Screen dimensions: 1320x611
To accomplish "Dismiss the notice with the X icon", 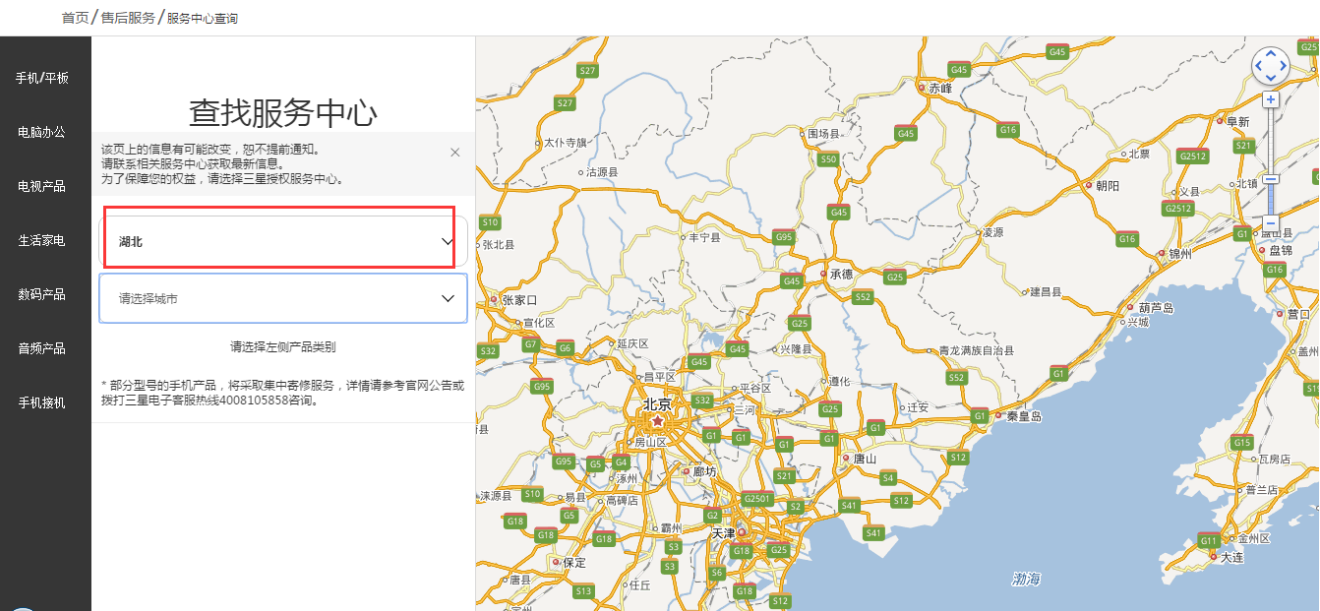I will click(455, 152).
